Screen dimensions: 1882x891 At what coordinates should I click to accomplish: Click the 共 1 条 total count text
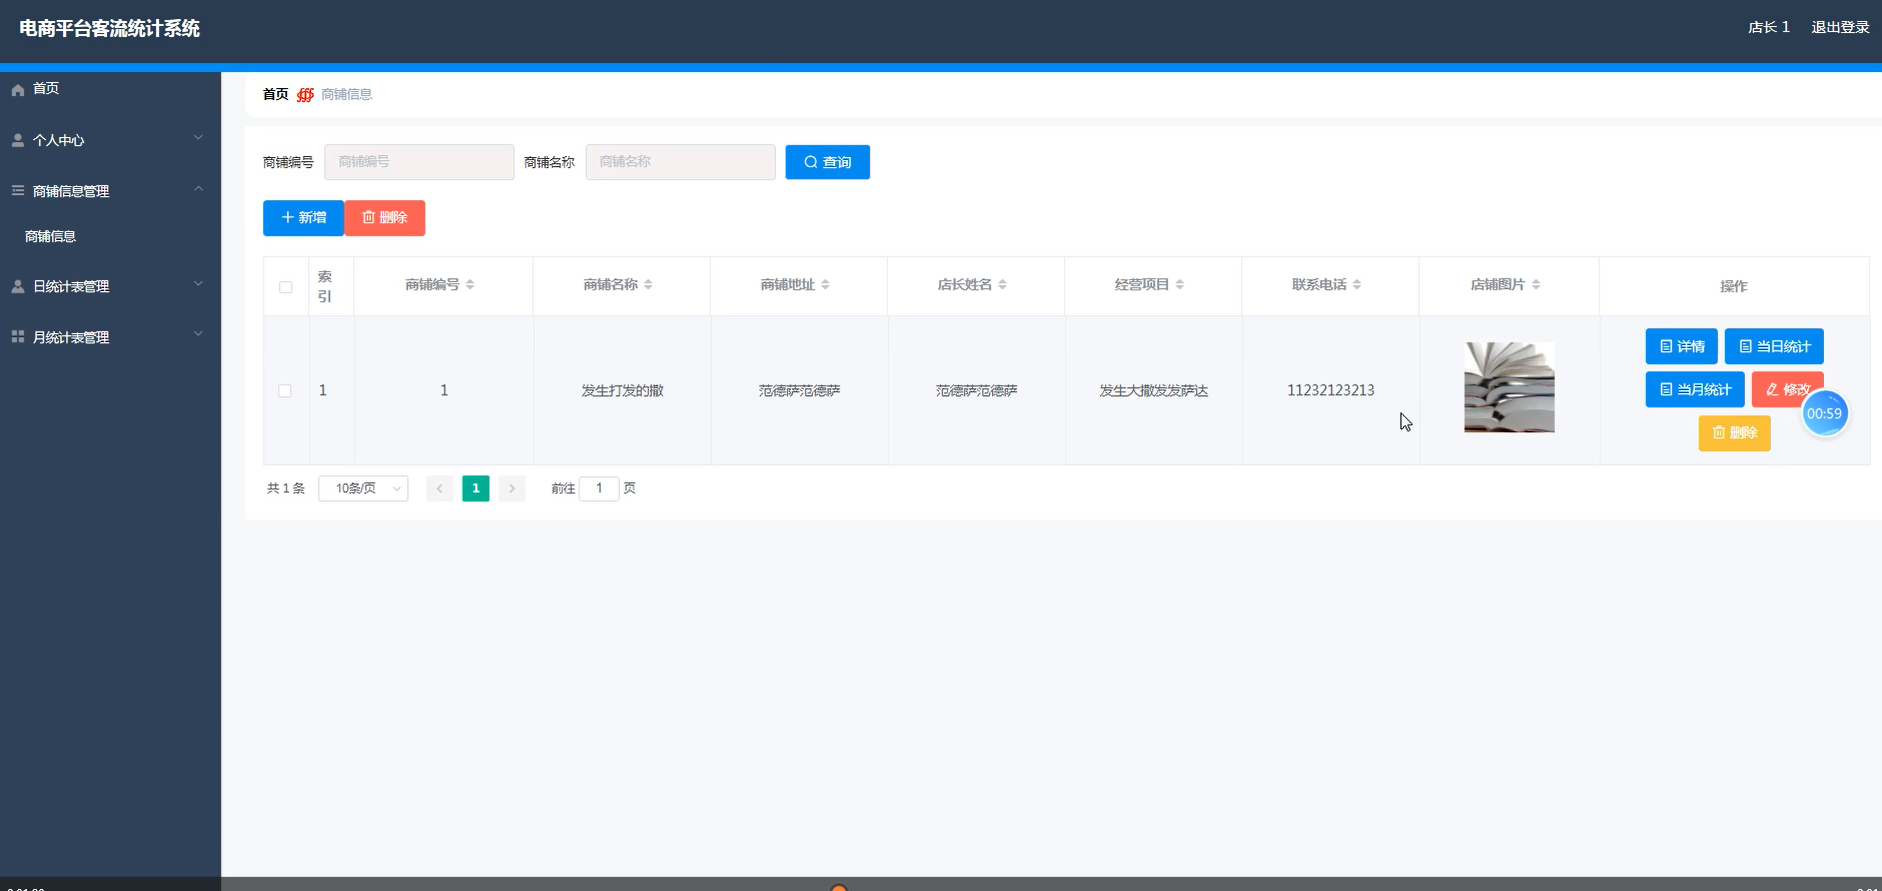click(x=285, y=489)
